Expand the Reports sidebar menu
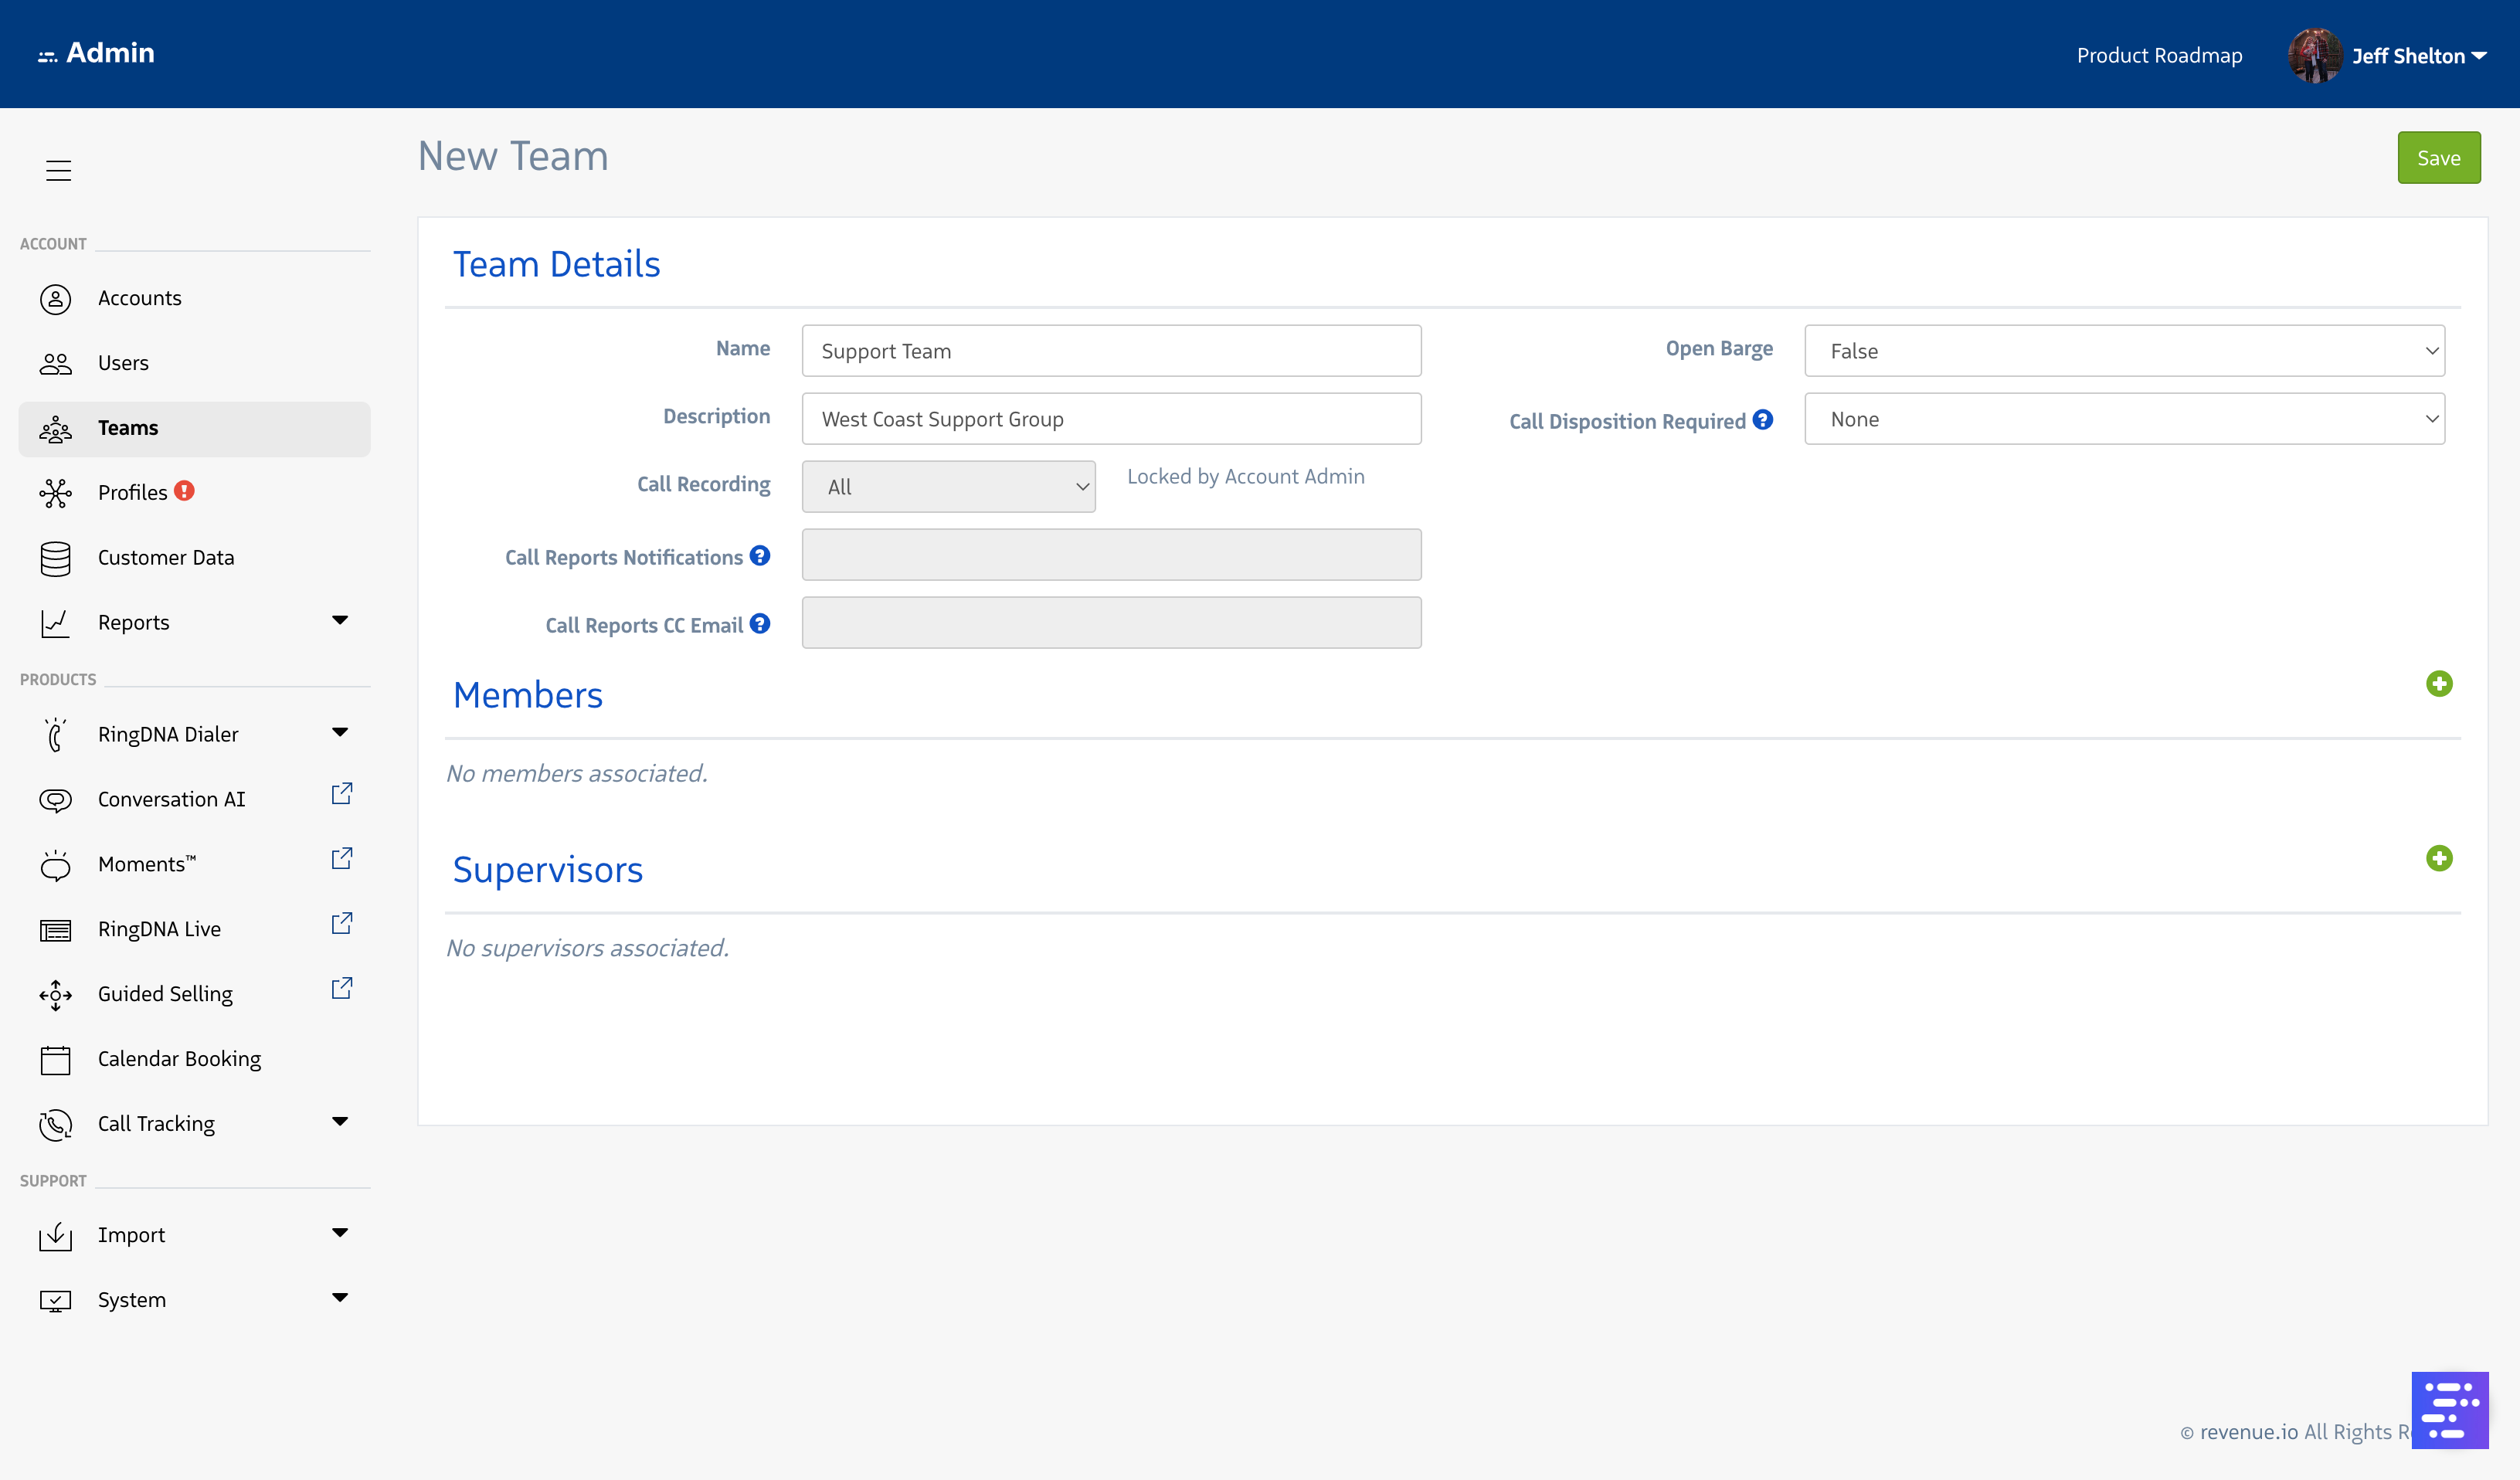Viewport: 2520px width, 1480px height. (340, 621)
